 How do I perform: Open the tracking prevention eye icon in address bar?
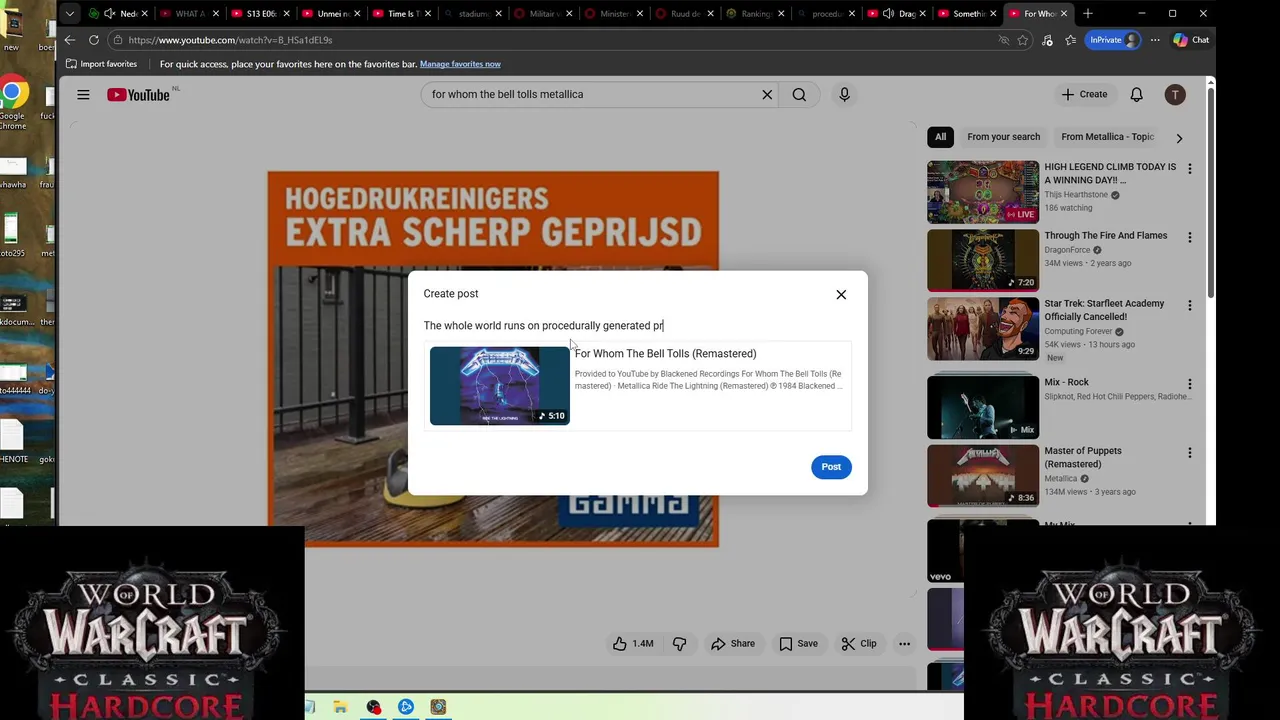[x=1003, y=40]
